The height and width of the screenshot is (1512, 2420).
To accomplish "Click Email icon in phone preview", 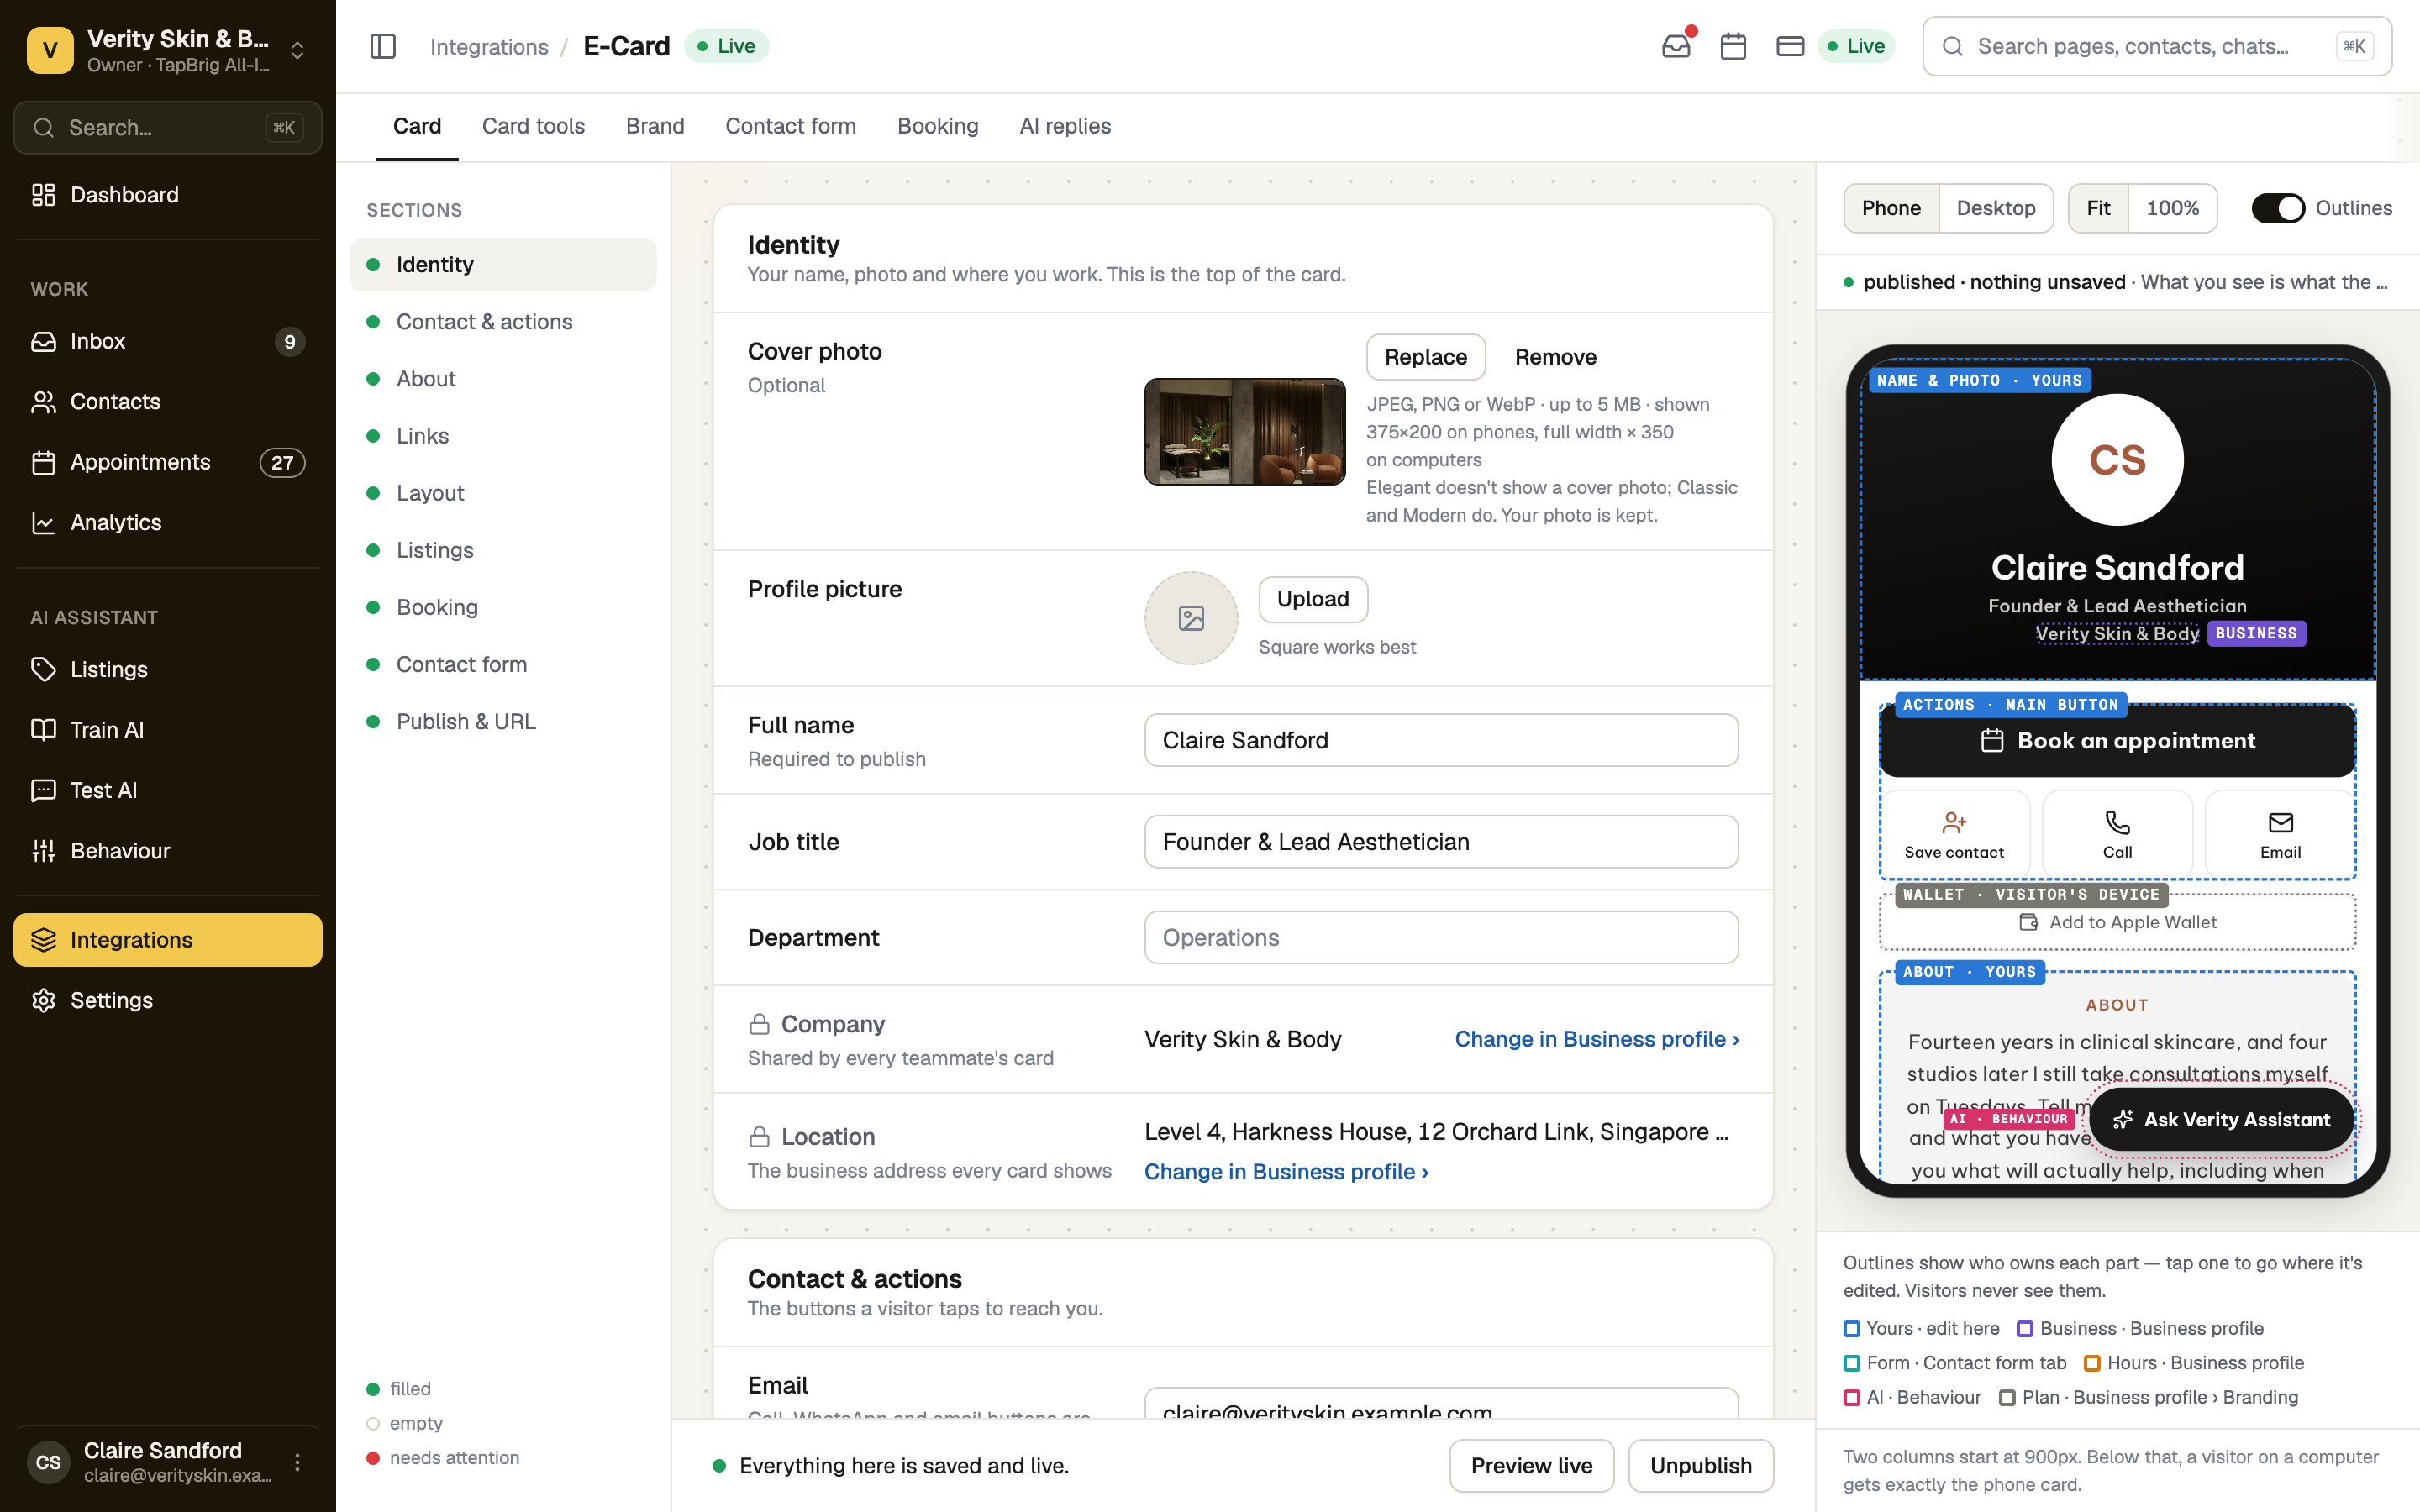I will click(x=2280, y=834).
